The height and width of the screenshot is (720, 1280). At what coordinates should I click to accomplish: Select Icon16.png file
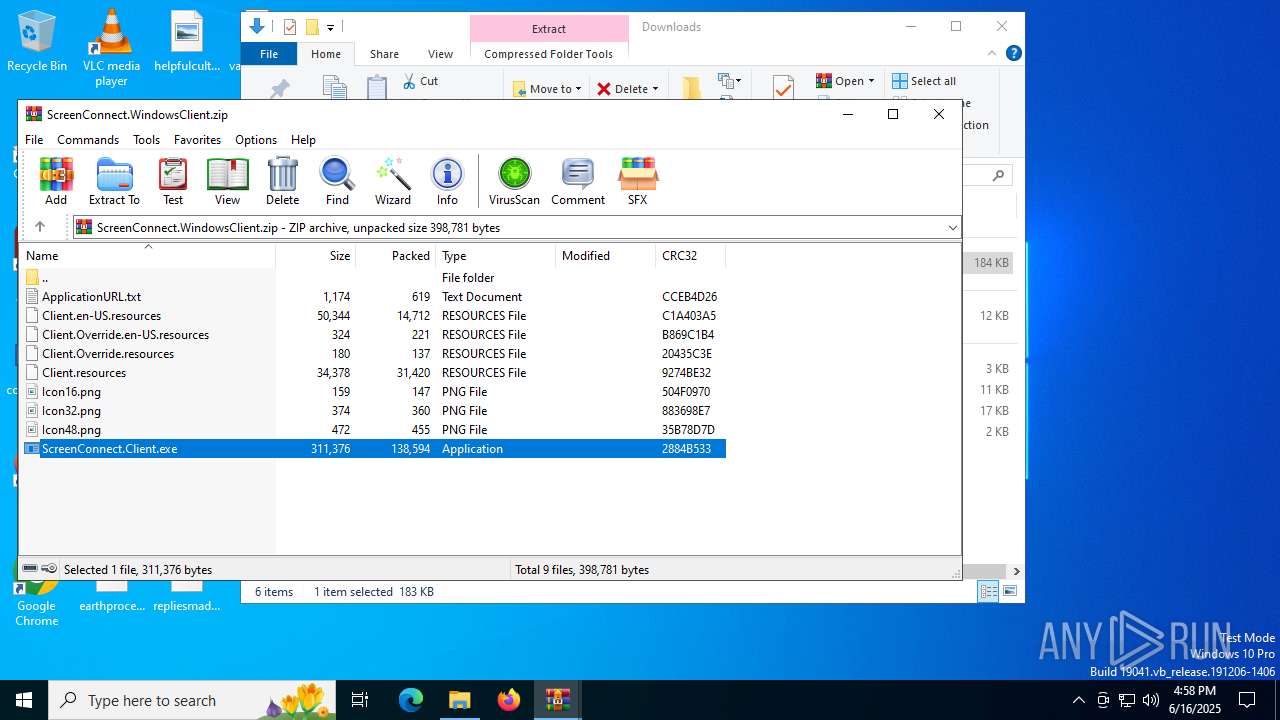374,392
